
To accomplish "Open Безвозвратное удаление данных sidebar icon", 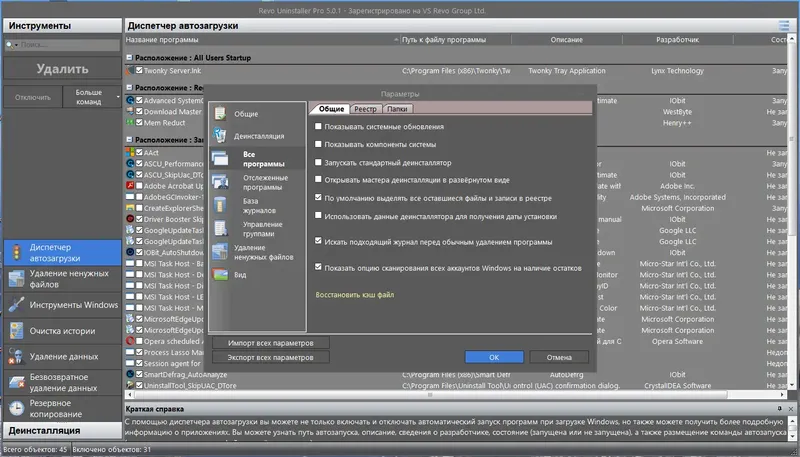I will [16, 382].
